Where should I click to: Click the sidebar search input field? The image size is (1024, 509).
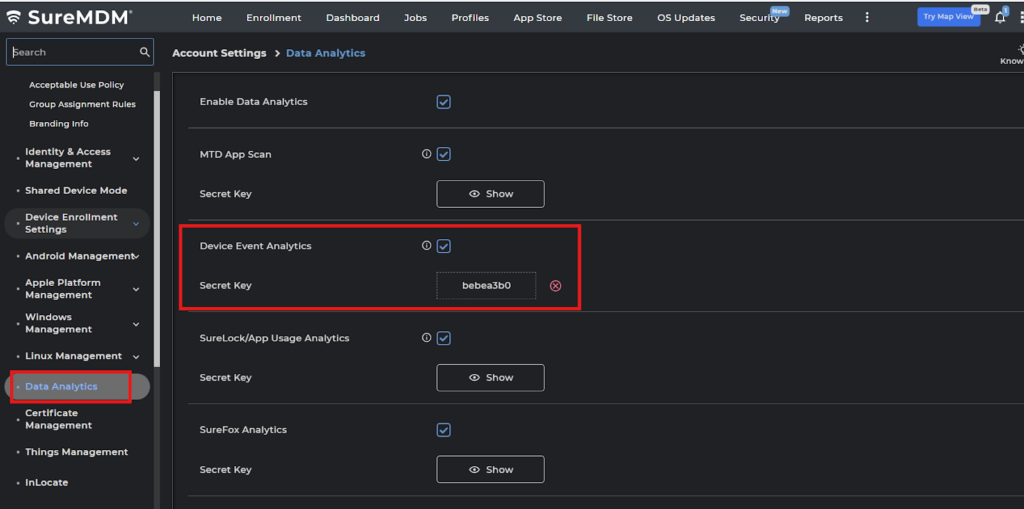coord(70,52)
